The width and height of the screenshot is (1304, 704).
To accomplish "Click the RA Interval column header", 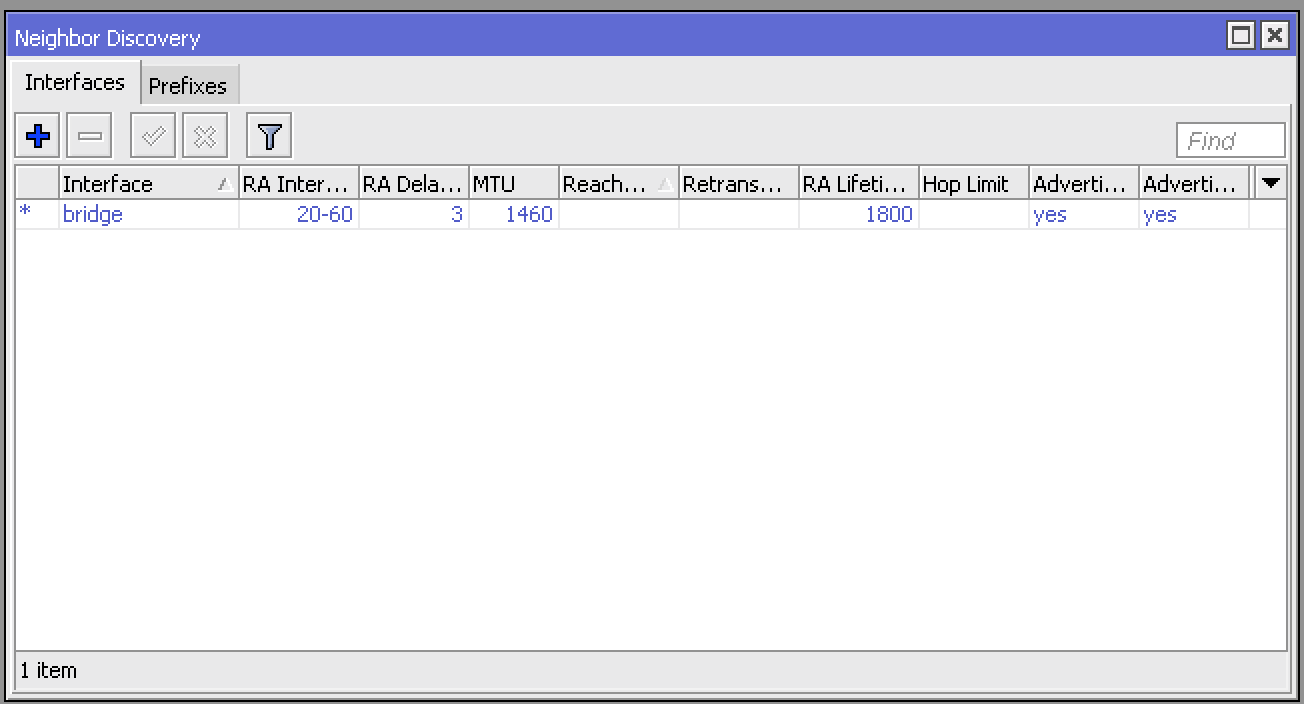I will (x=298, y=184).
